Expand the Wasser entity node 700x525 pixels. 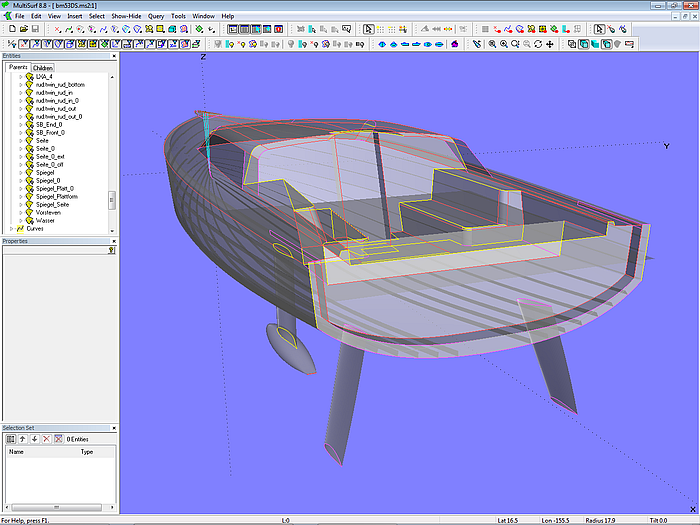pos(21,221)
